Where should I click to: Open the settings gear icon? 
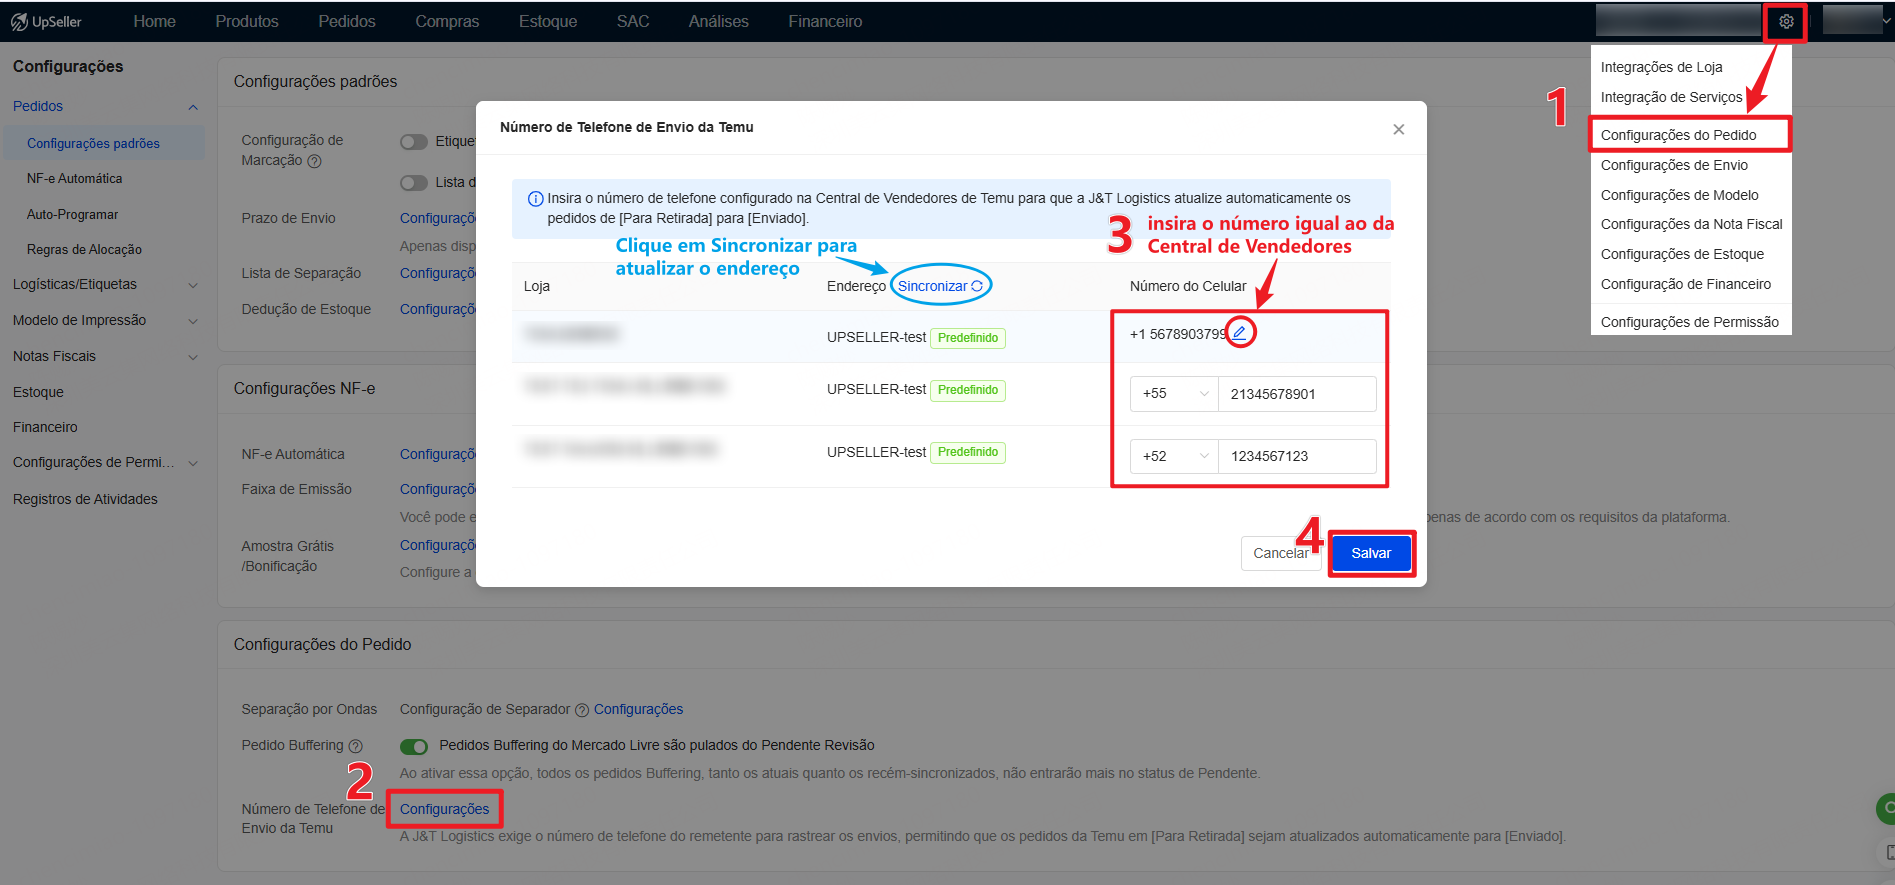pos(1786,21)
